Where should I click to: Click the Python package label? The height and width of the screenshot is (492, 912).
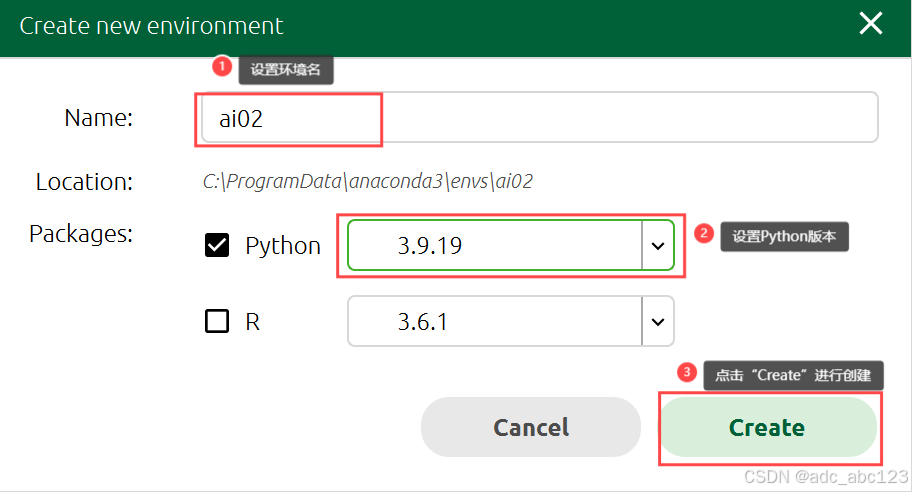(x=283, y=246)
